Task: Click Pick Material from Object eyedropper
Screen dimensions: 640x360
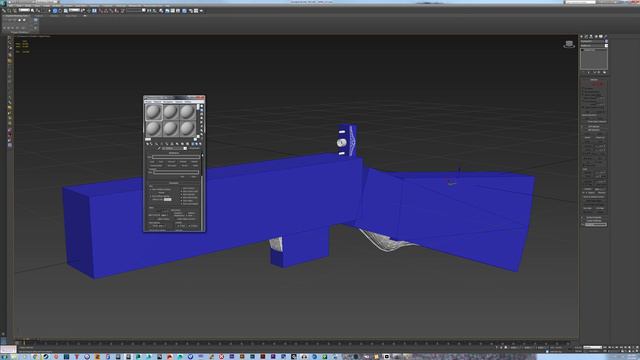Action: [159, 149]
